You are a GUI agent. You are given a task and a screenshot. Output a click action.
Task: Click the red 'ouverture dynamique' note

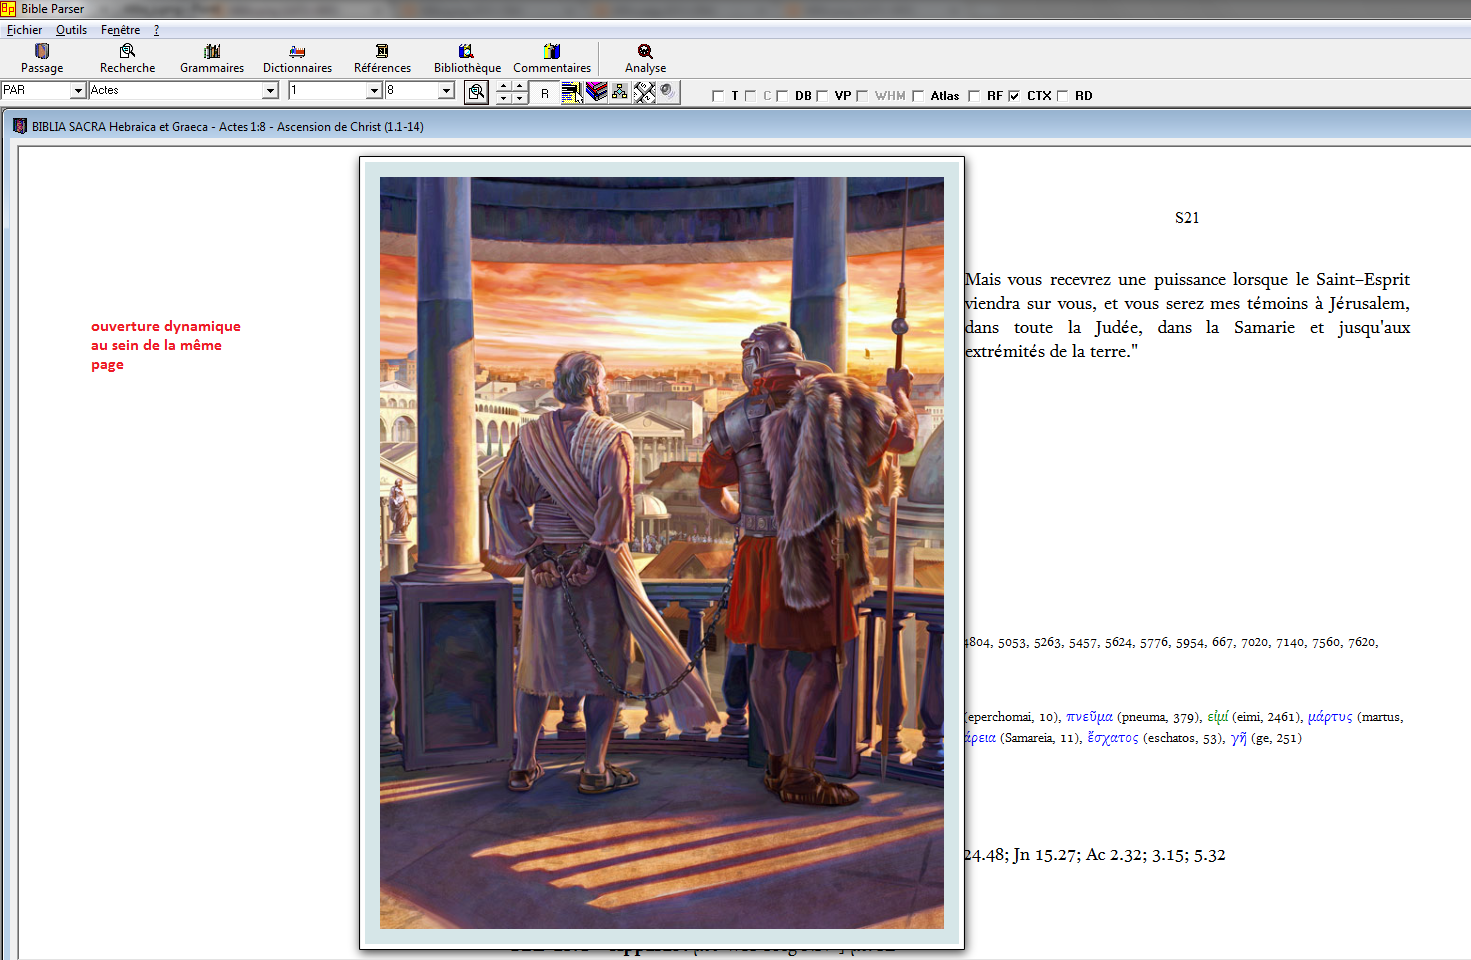(x=166, y=345)
